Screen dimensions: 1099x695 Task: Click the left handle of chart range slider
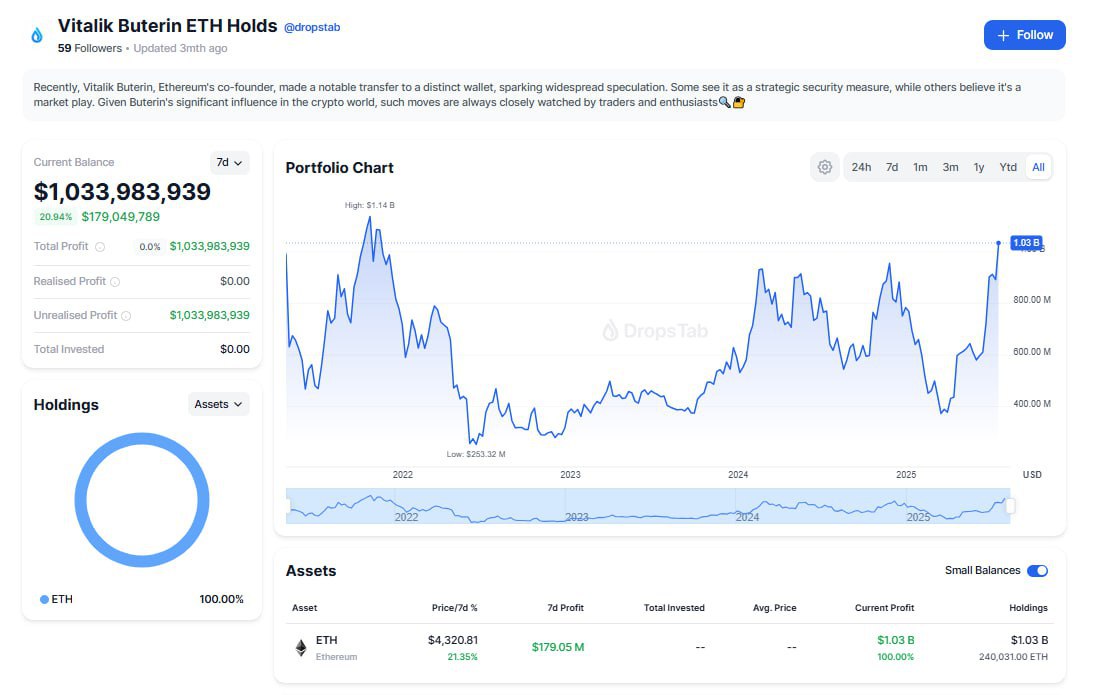click(287, 506)
